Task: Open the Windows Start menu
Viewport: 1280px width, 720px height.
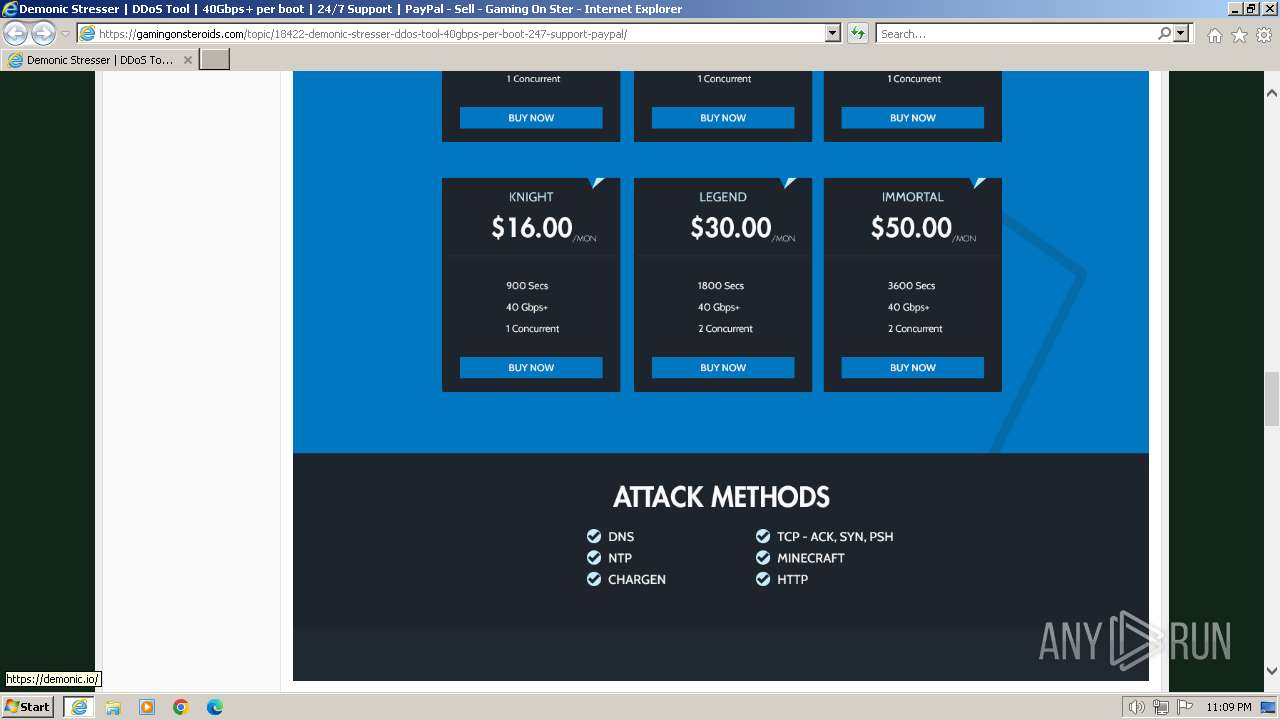Action: (x=28, y=707)
